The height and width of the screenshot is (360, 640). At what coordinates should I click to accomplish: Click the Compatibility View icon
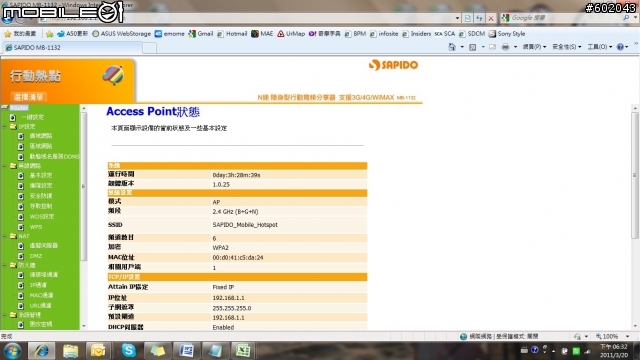(x=468, y=18)
